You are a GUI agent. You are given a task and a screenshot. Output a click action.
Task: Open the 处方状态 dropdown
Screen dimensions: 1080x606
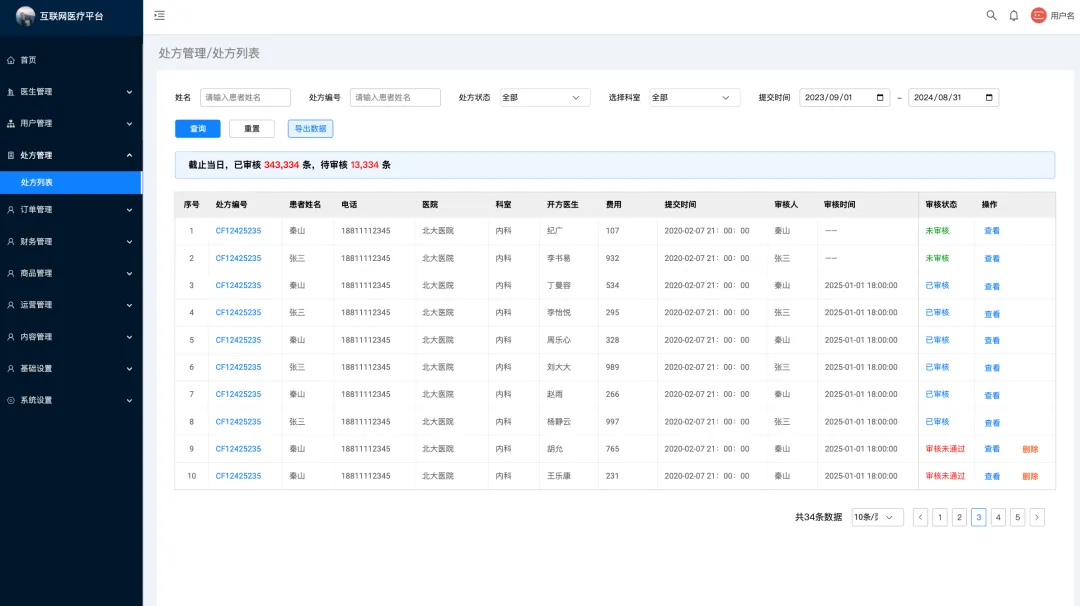pos(545,98)
